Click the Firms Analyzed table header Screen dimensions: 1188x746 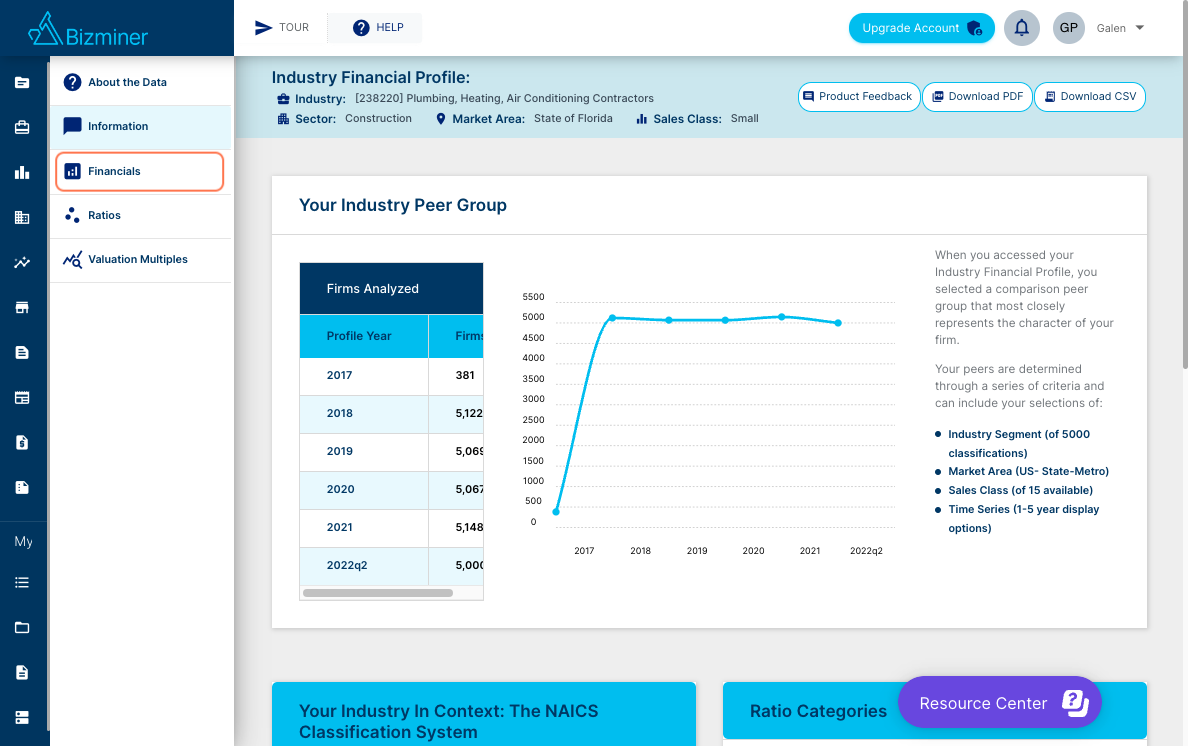click(392, 289)
